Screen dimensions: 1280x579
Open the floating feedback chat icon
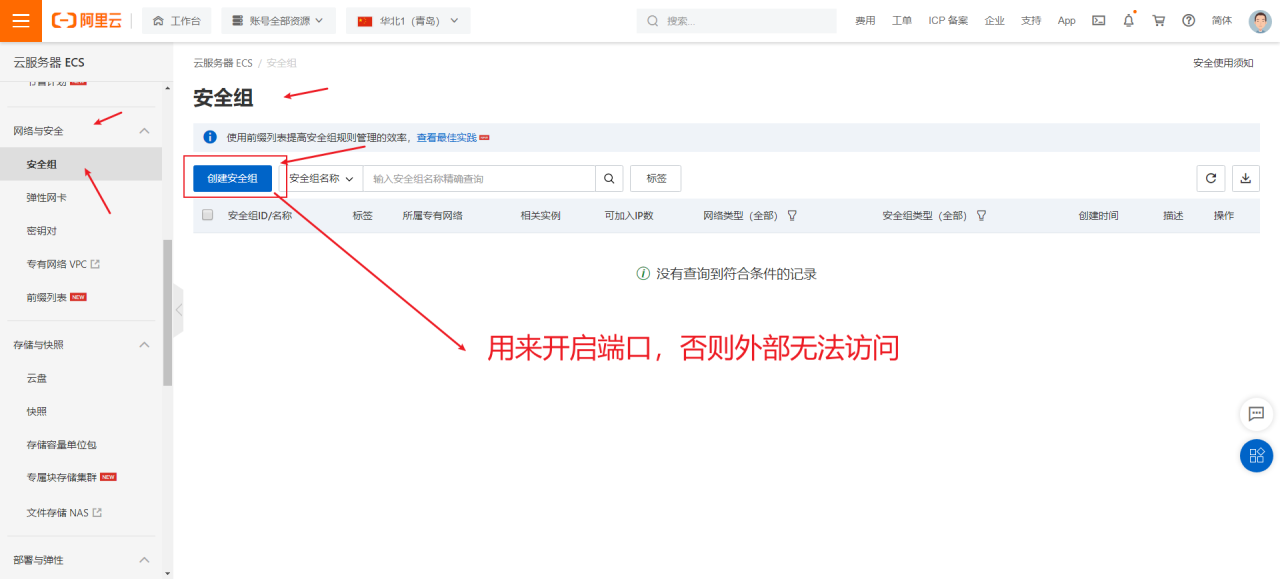(x=1256, y=414)
